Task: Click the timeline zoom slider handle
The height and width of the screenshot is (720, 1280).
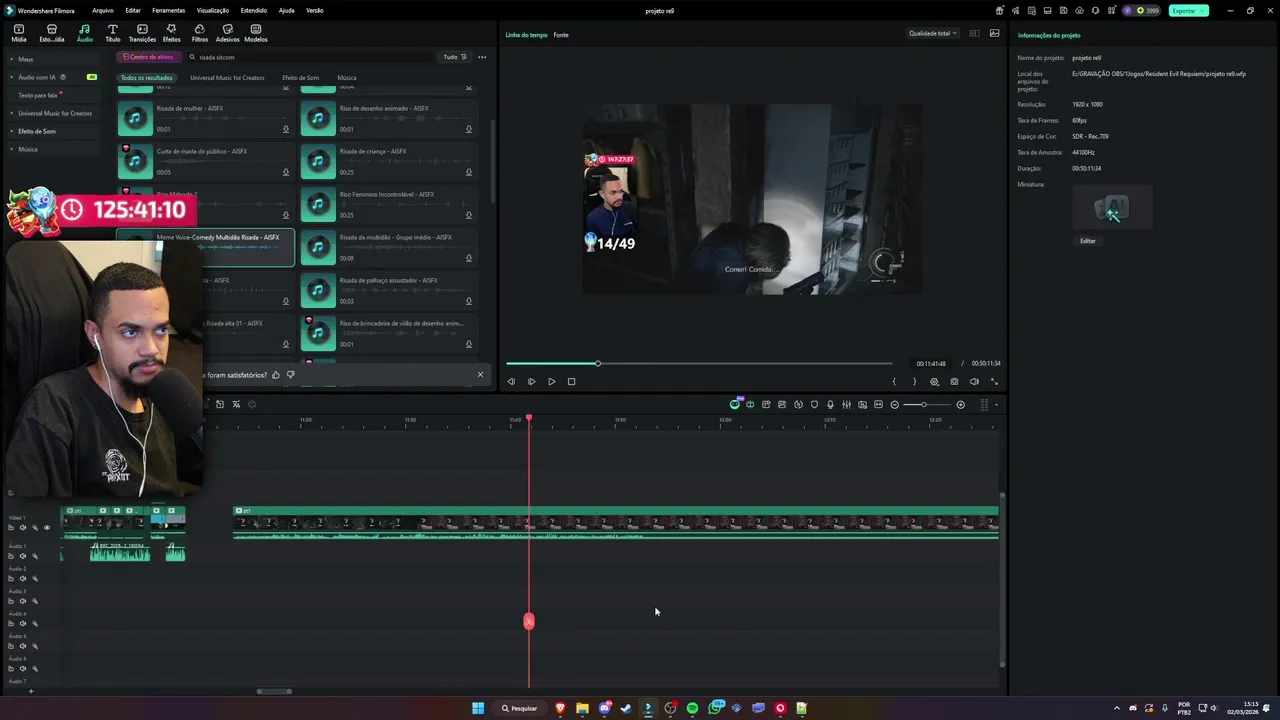Action: point(924,405)
